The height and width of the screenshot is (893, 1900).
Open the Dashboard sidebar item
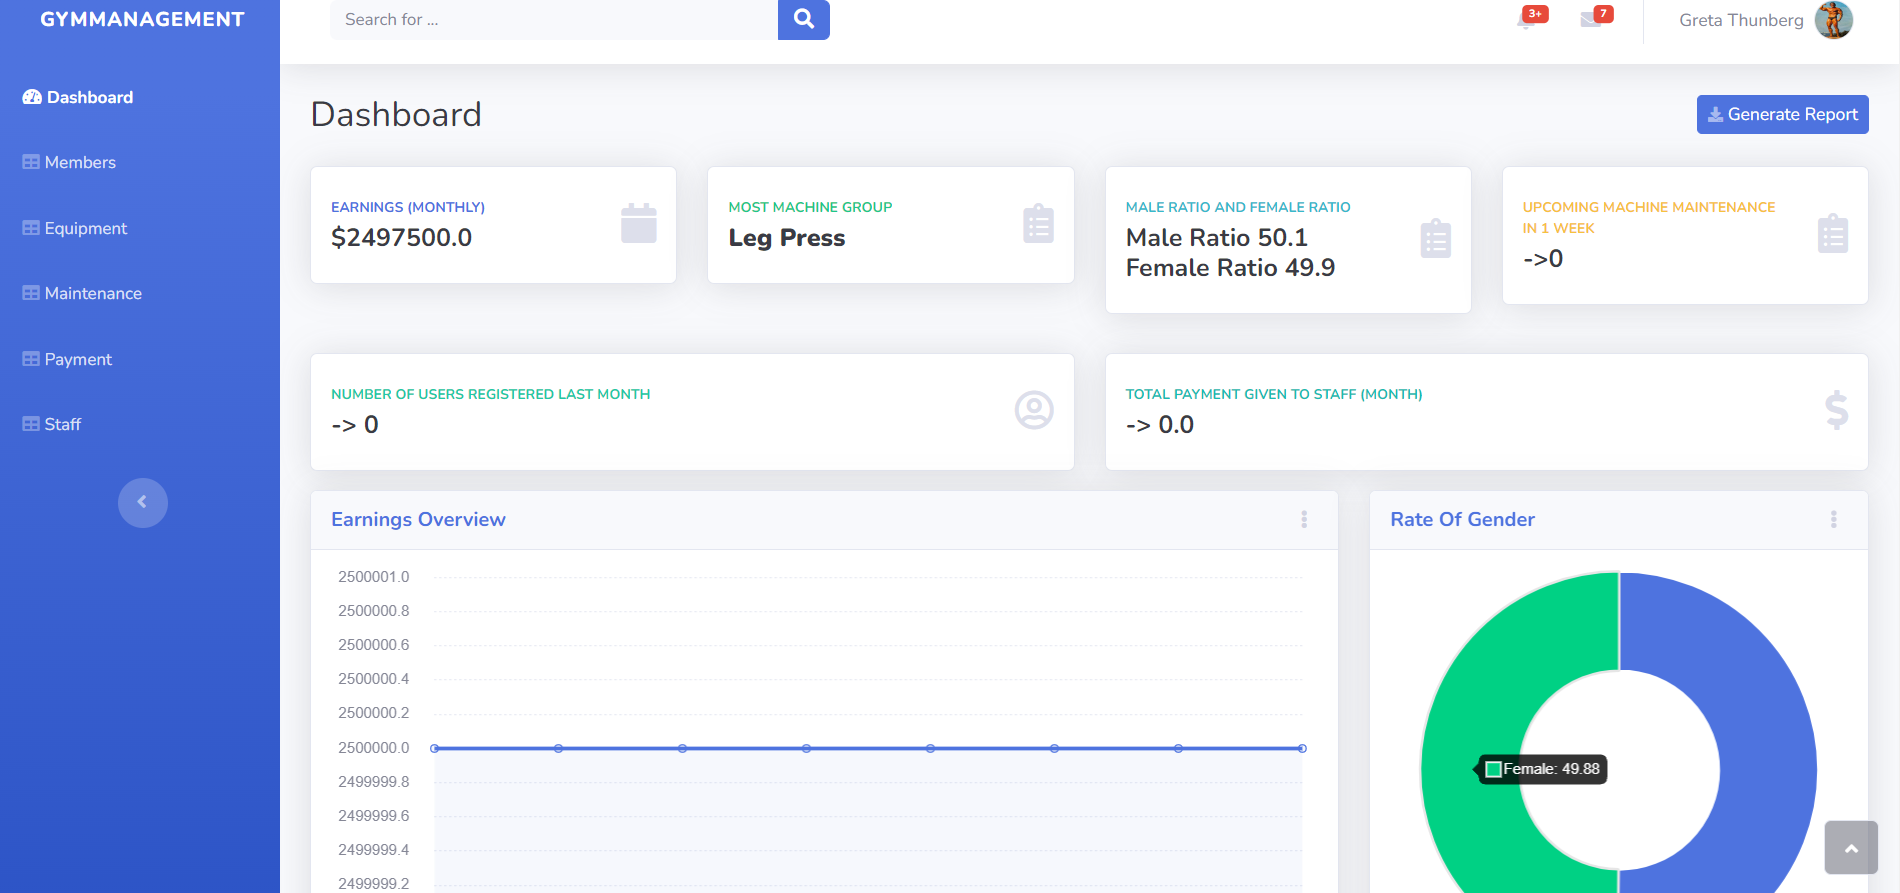point(78,97)
